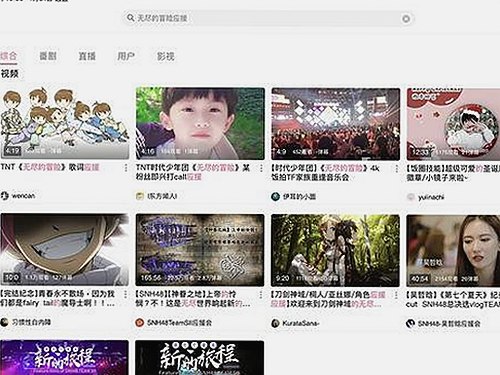
Task: Click uploader name SNH48-吴哲晗应援会
Action: [x=449, y=323]
